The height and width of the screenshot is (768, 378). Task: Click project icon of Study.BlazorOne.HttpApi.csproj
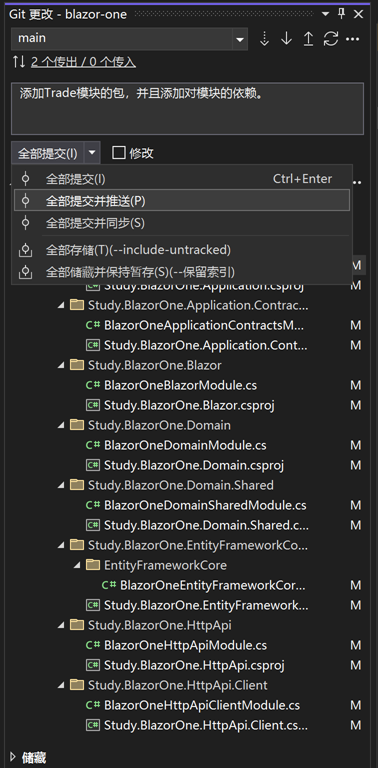(93, 666)
